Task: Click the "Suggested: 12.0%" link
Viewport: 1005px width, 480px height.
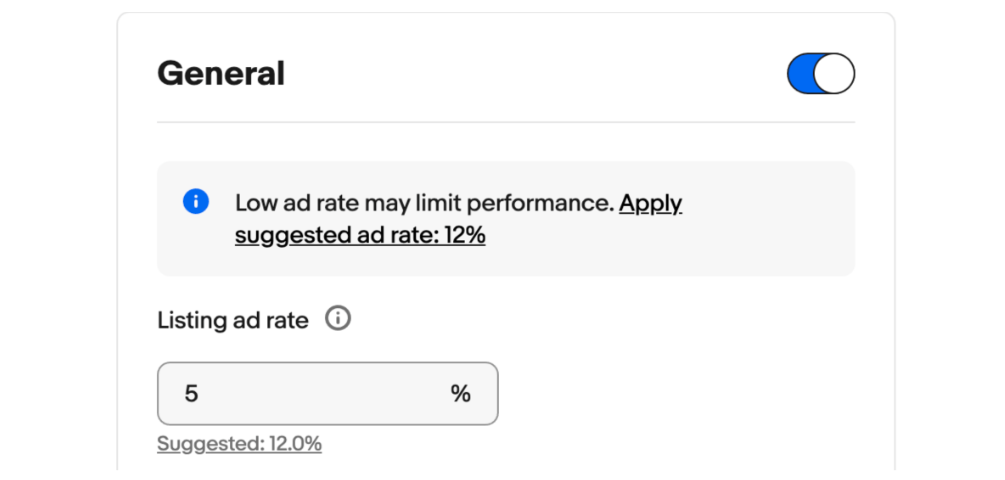Action: (x=239, y=444)
